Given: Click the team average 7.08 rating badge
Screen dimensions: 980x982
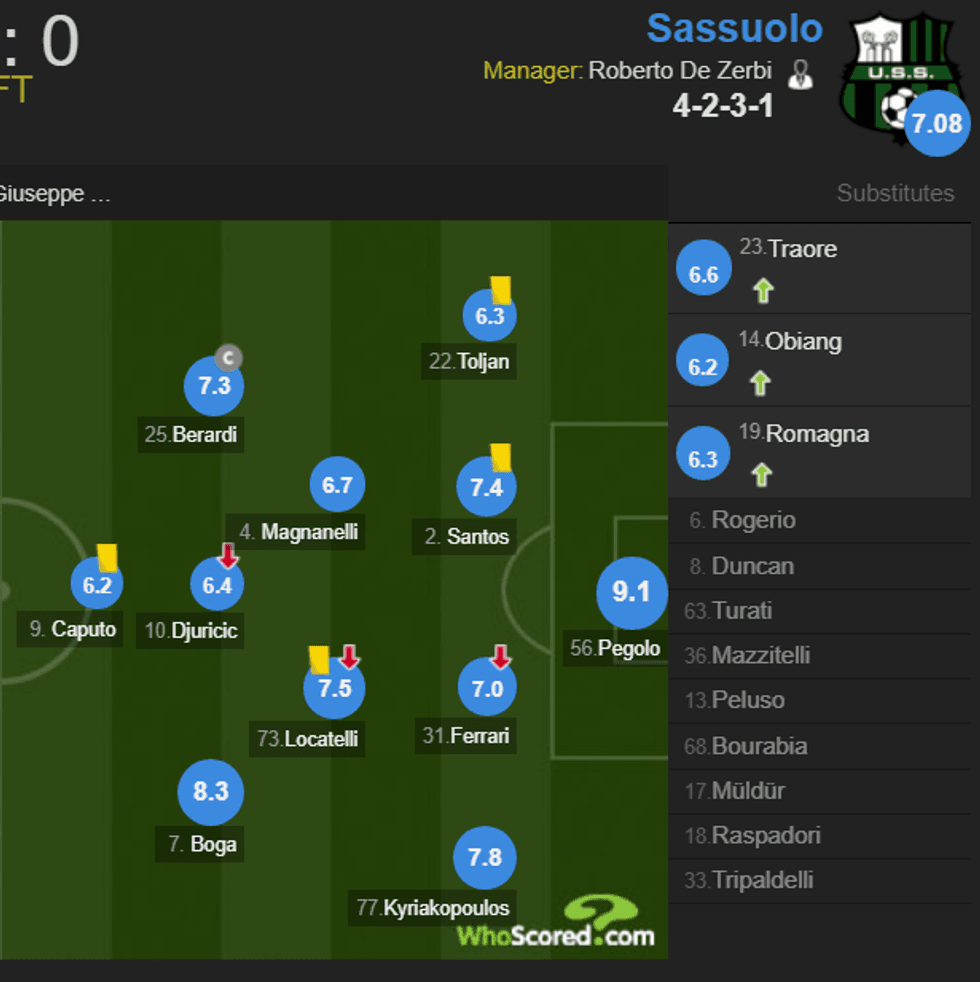Looking at the screenshot, I should pos(937,124).
